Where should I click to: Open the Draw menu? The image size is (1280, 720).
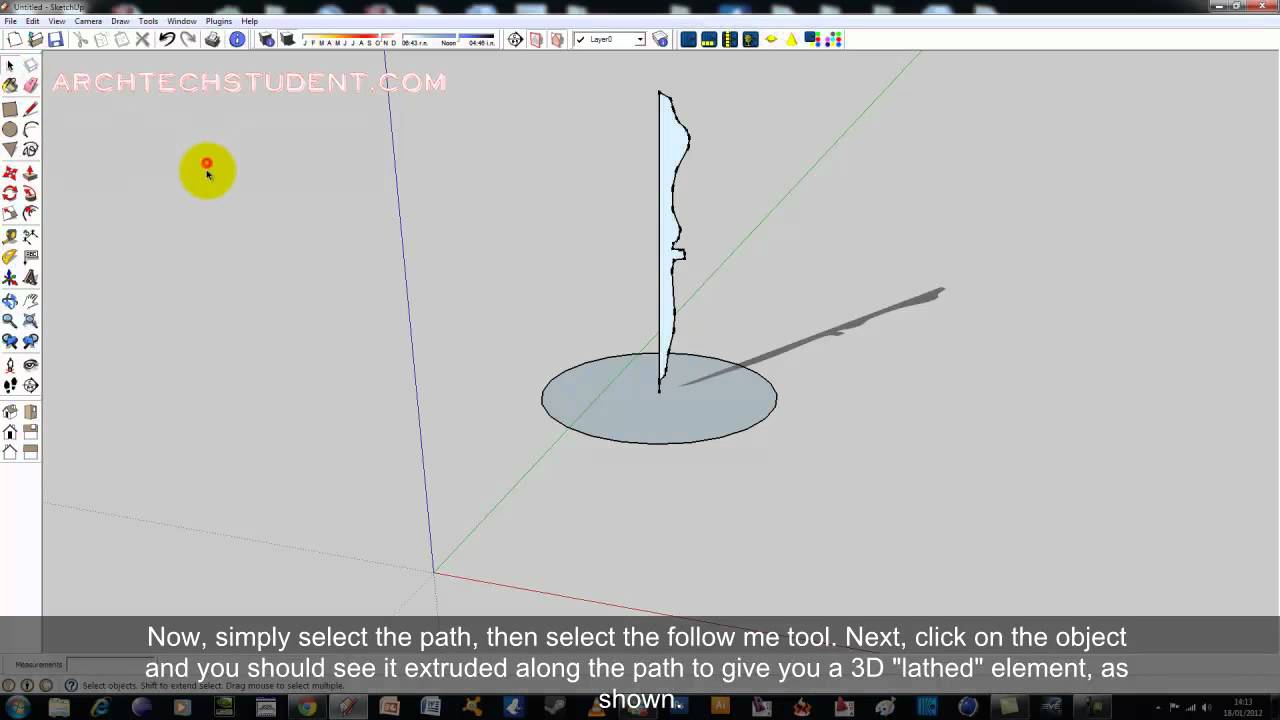tap(120, 21)
